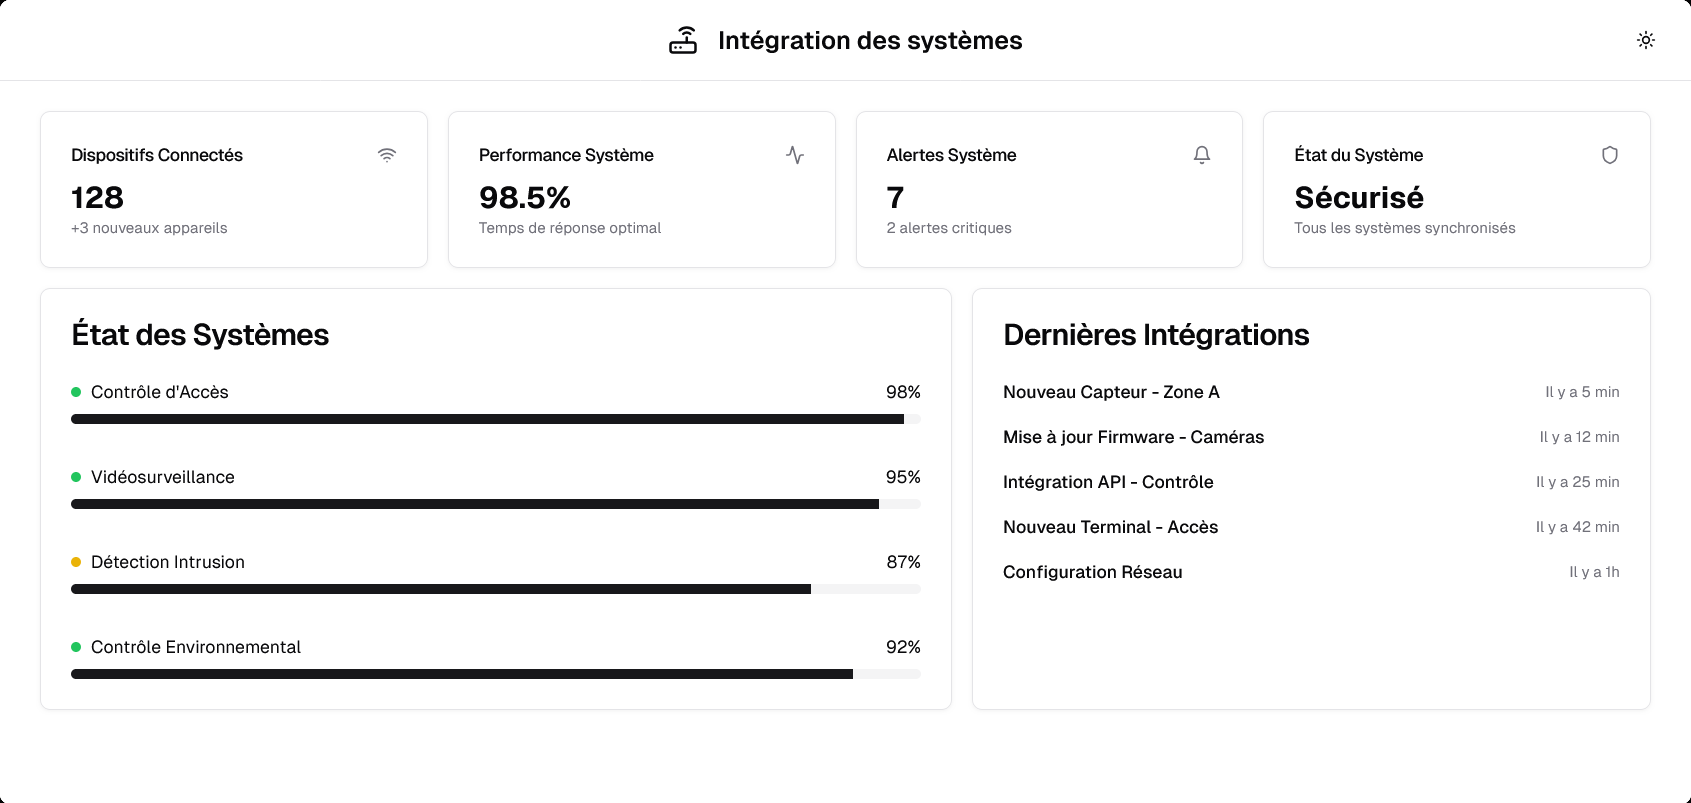This screenshot has width=1691, height=803.
Task: Click the '2 alertes critiques' text
Action: tap(949, 228)
